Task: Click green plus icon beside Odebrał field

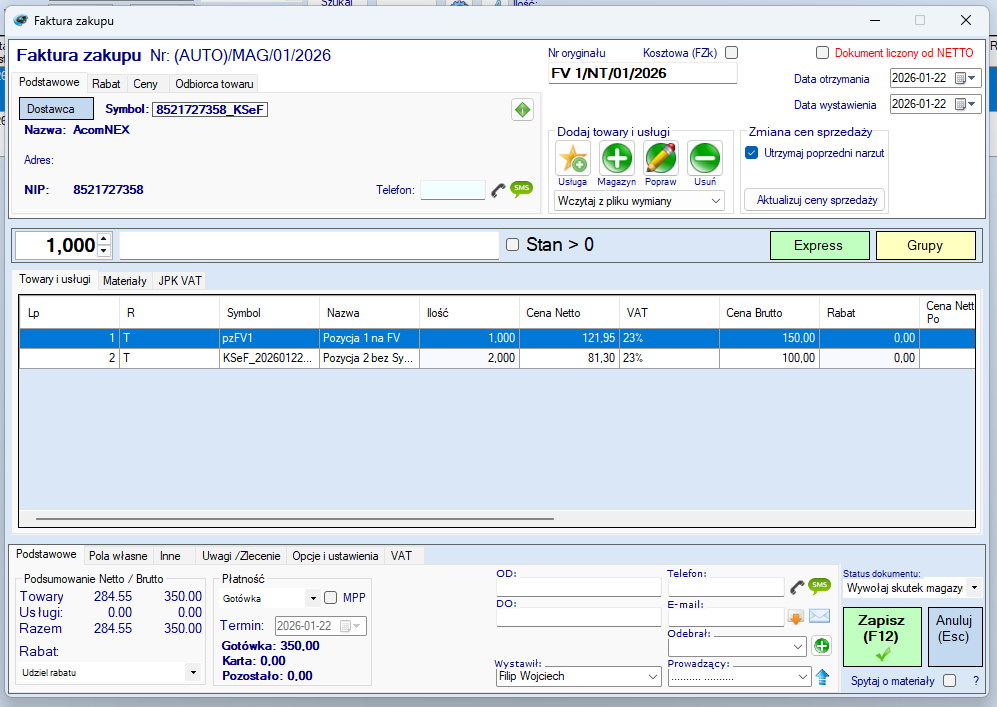Action: (x=822, y=646)
